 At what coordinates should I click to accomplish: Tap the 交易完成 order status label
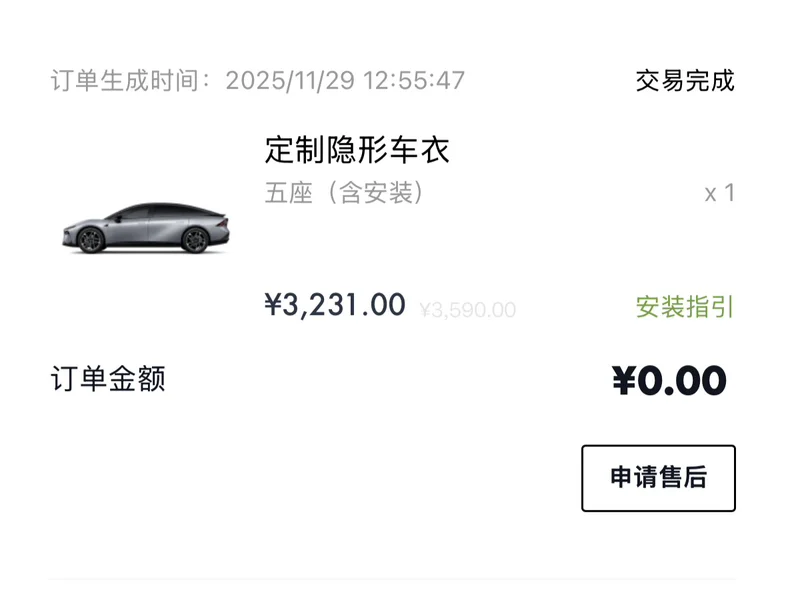(685, 81)
